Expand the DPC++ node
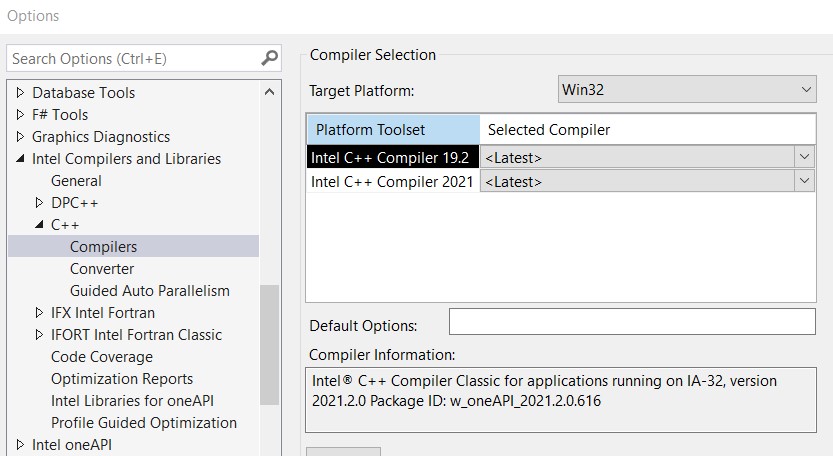This screenshot has height=456, width=833. (x=40, y=203)
